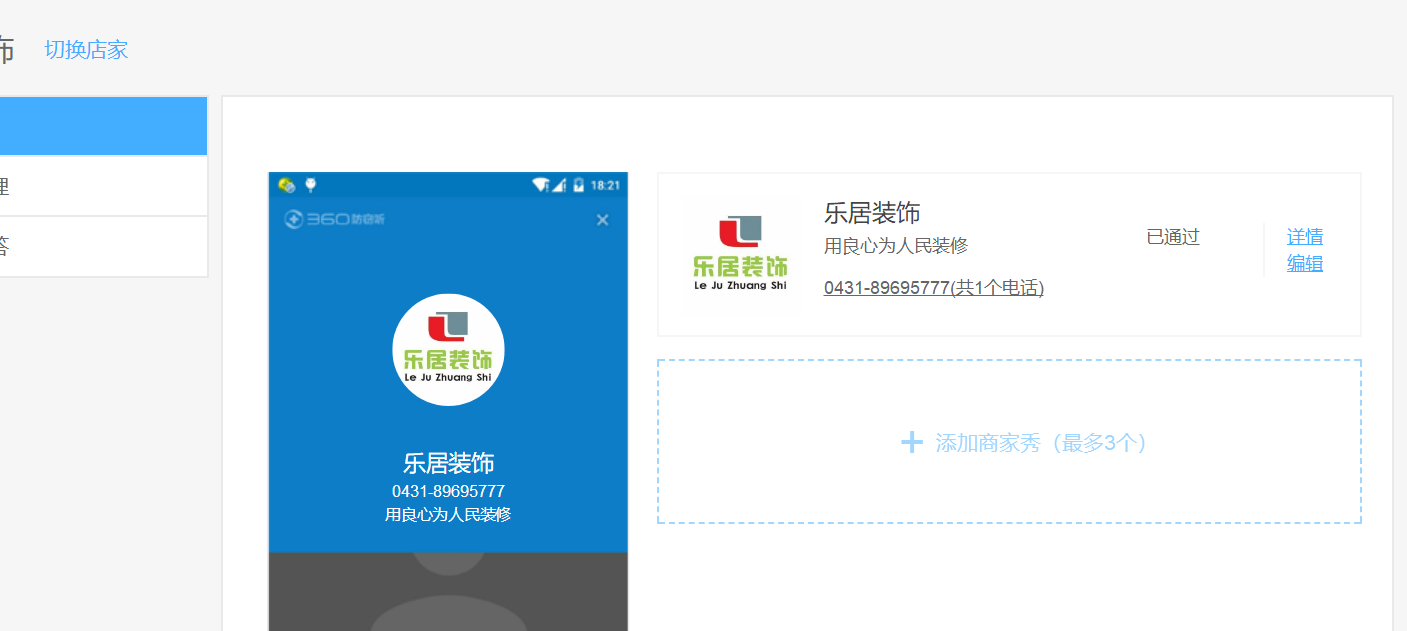Click the 已通过 status label
Screen dimensions: 1407x631
tap(1173, 237)
